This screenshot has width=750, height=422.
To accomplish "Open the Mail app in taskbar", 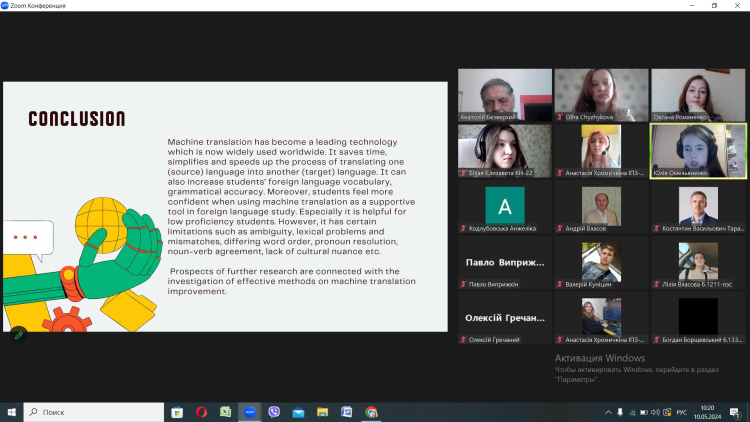I will pyautogui.click(x=298, y=412).
